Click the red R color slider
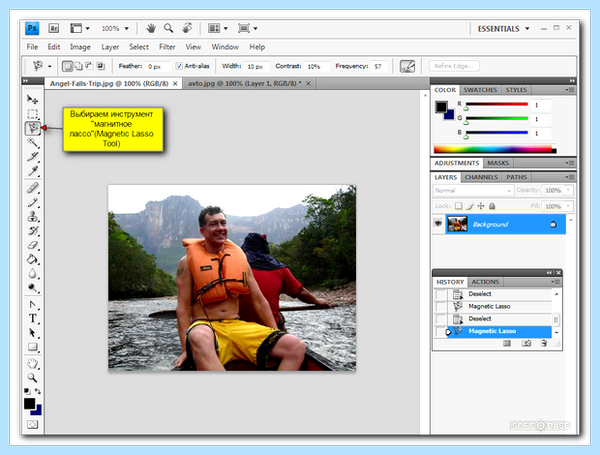This screenshot has height=455, width=600. (496, 104)
